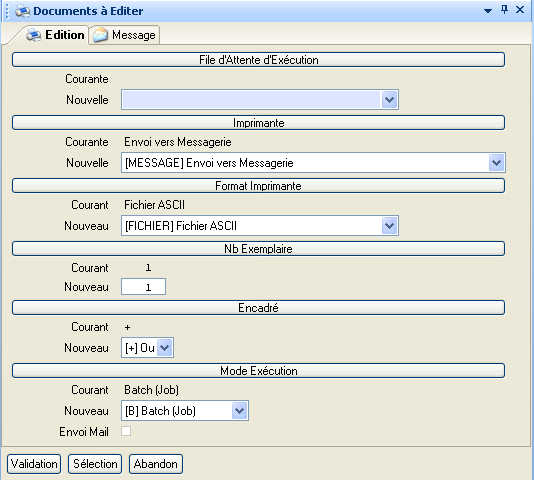Expand the Nouvelle execution queue dropdown

[x=390, y=100]
